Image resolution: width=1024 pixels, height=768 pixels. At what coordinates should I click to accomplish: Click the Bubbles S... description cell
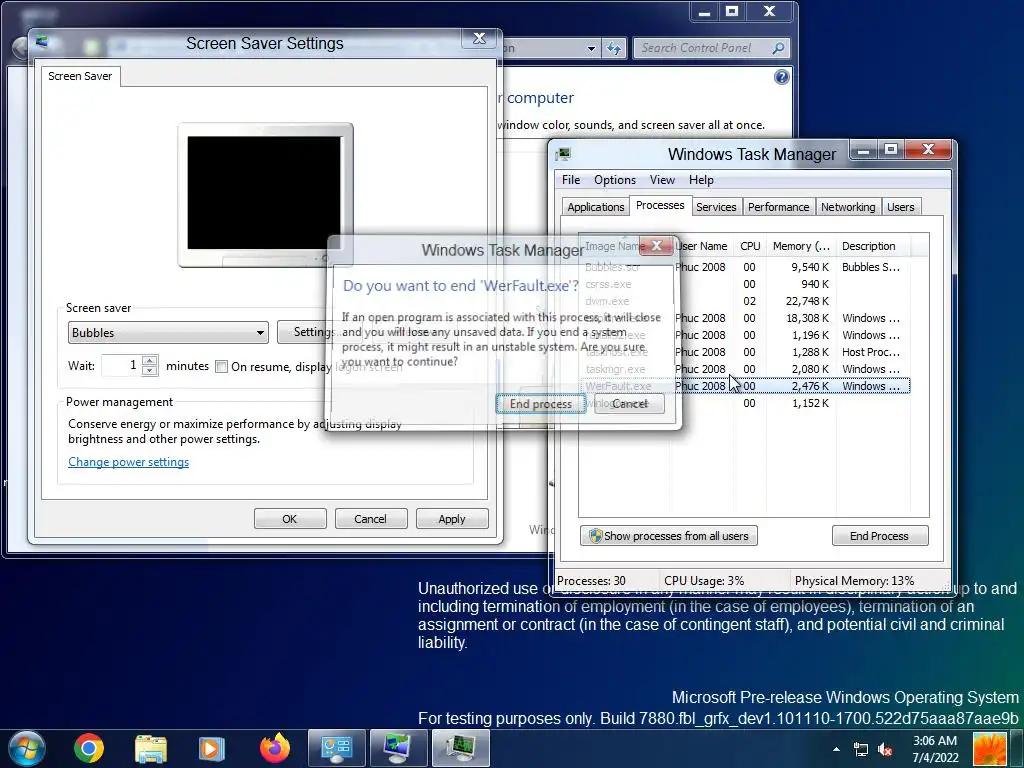871,267
